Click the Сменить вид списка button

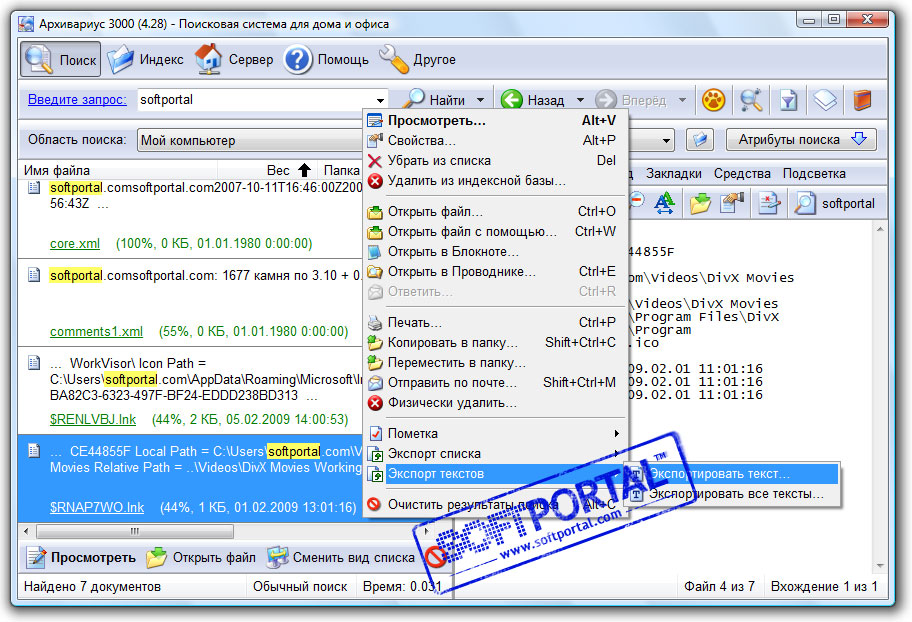coord(341,557)
